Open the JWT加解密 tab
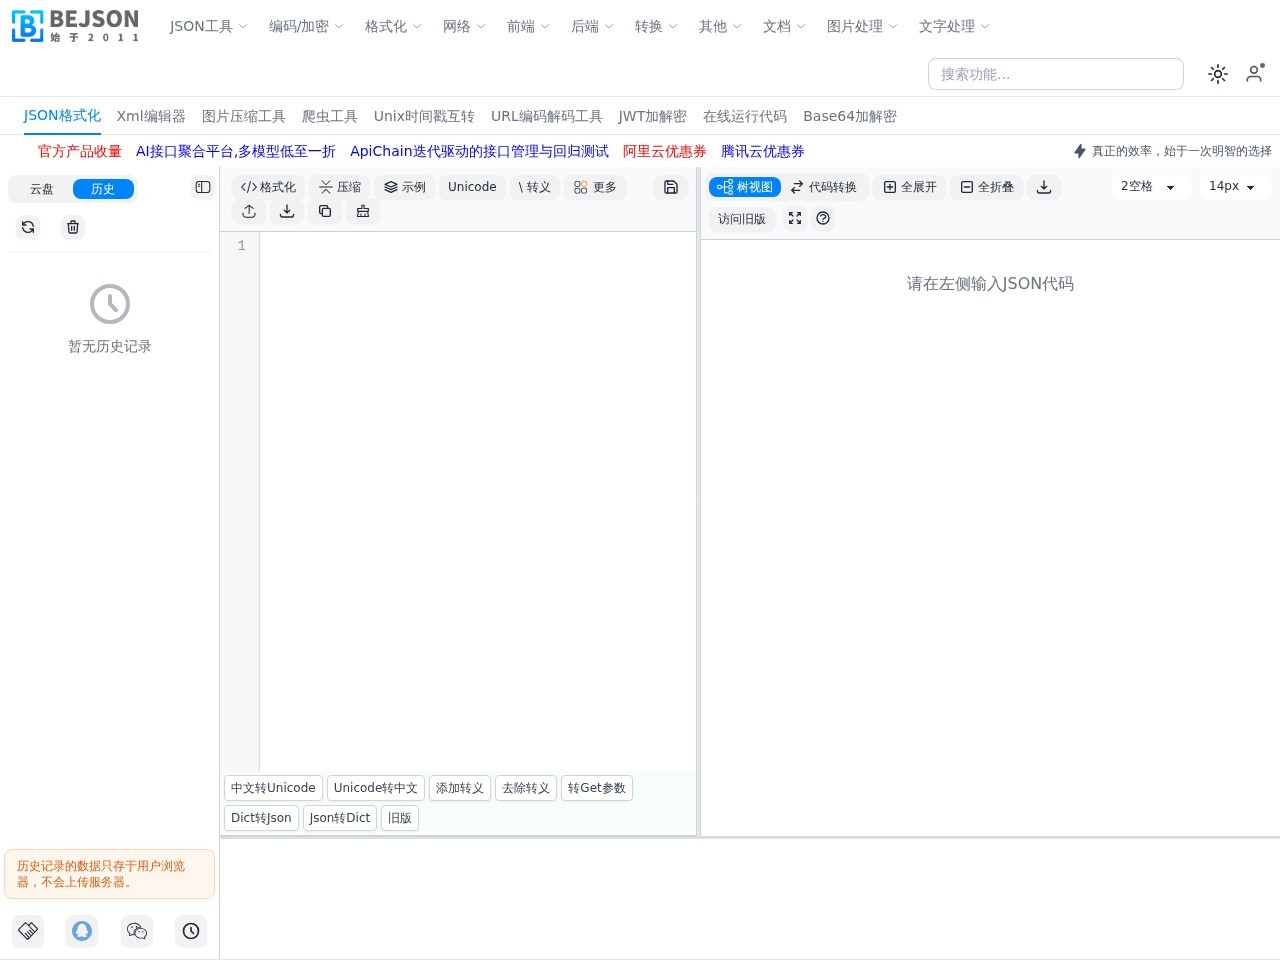 [x=653, y=116]
